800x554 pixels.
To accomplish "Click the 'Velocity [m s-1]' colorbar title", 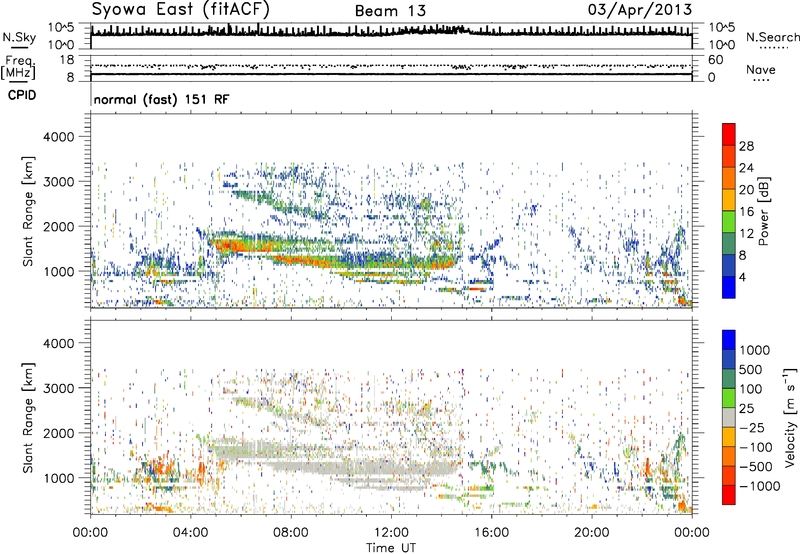I will point(790,417).
